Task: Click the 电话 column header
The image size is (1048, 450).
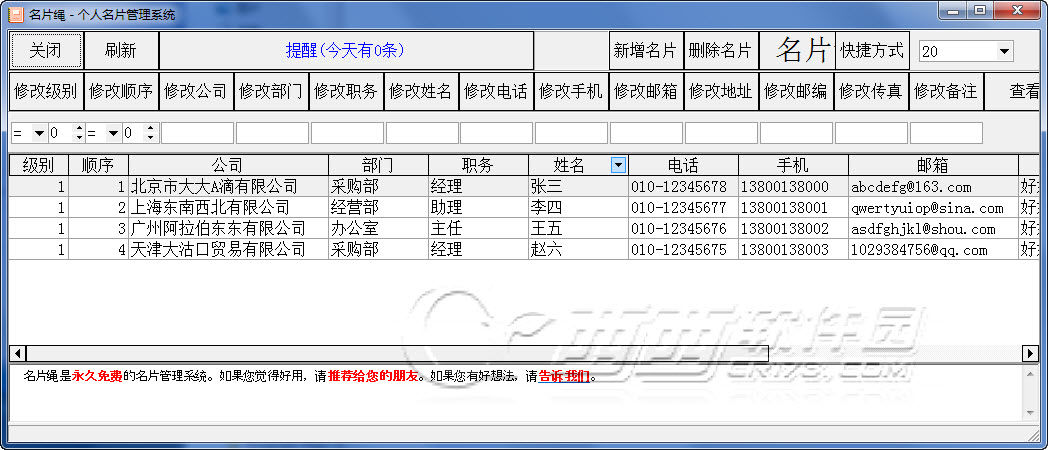Action: [683, 165]
